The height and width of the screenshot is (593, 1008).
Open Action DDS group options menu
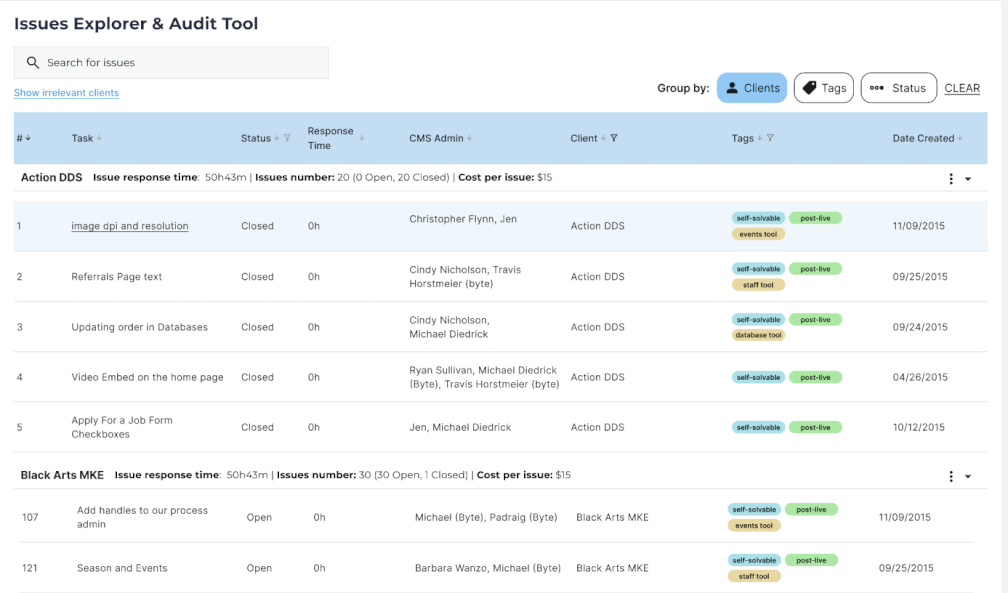coord(951,179)
